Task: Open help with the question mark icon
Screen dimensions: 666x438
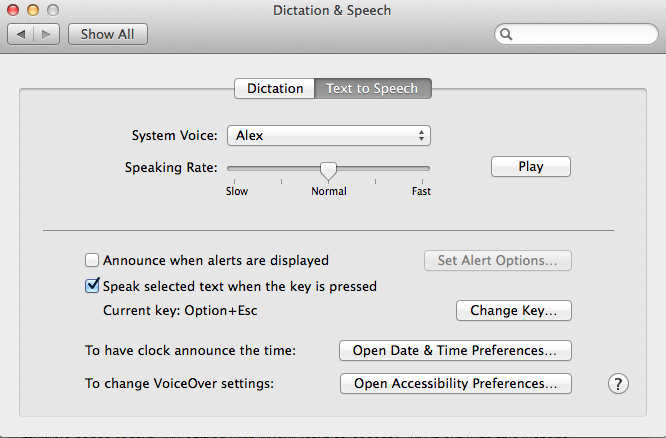Action: (x=618, y=384)
